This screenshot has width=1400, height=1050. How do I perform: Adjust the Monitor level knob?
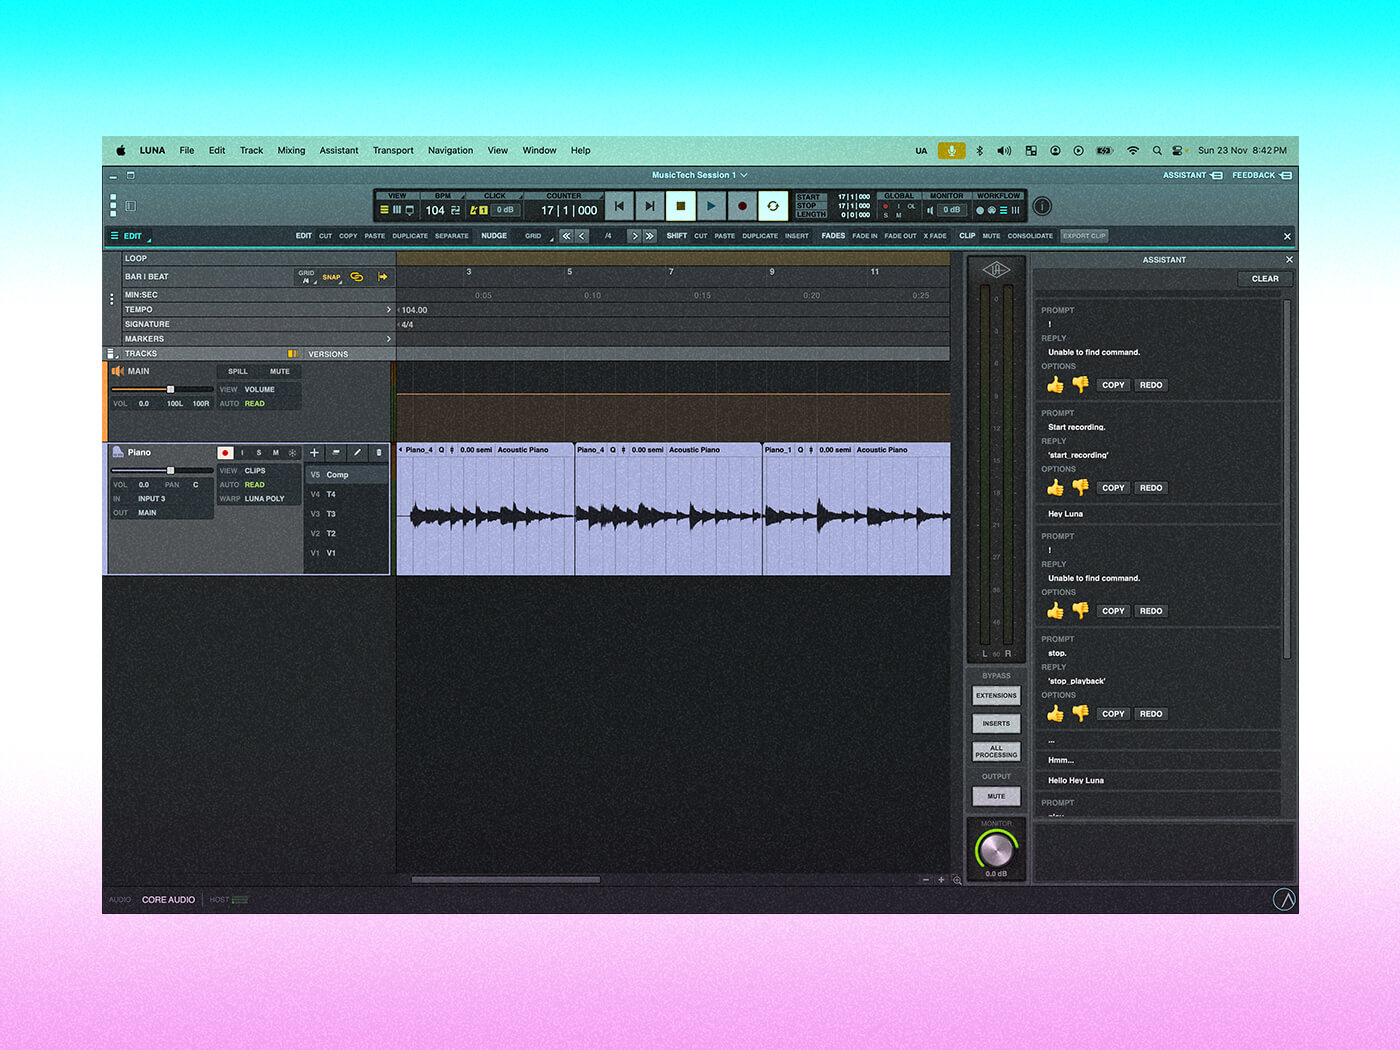pyautogui.click(x=995, y=850)
